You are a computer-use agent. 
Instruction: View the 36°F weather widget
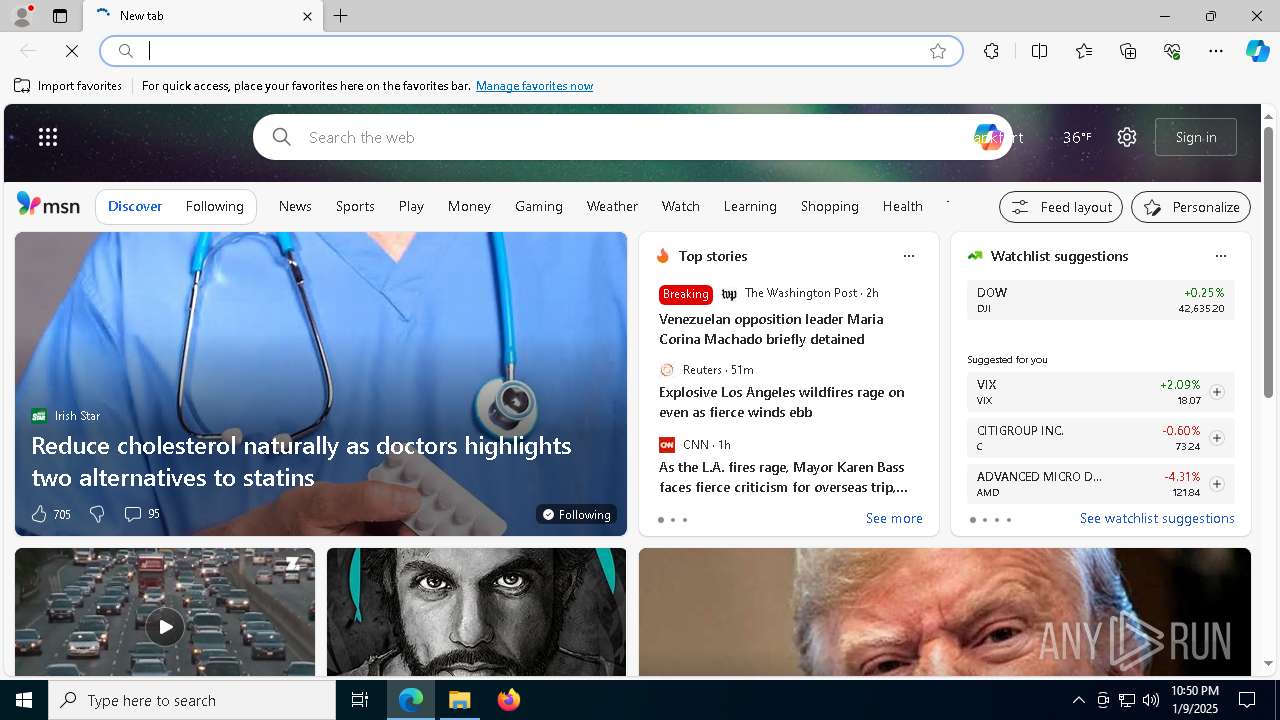(1076, 137)
